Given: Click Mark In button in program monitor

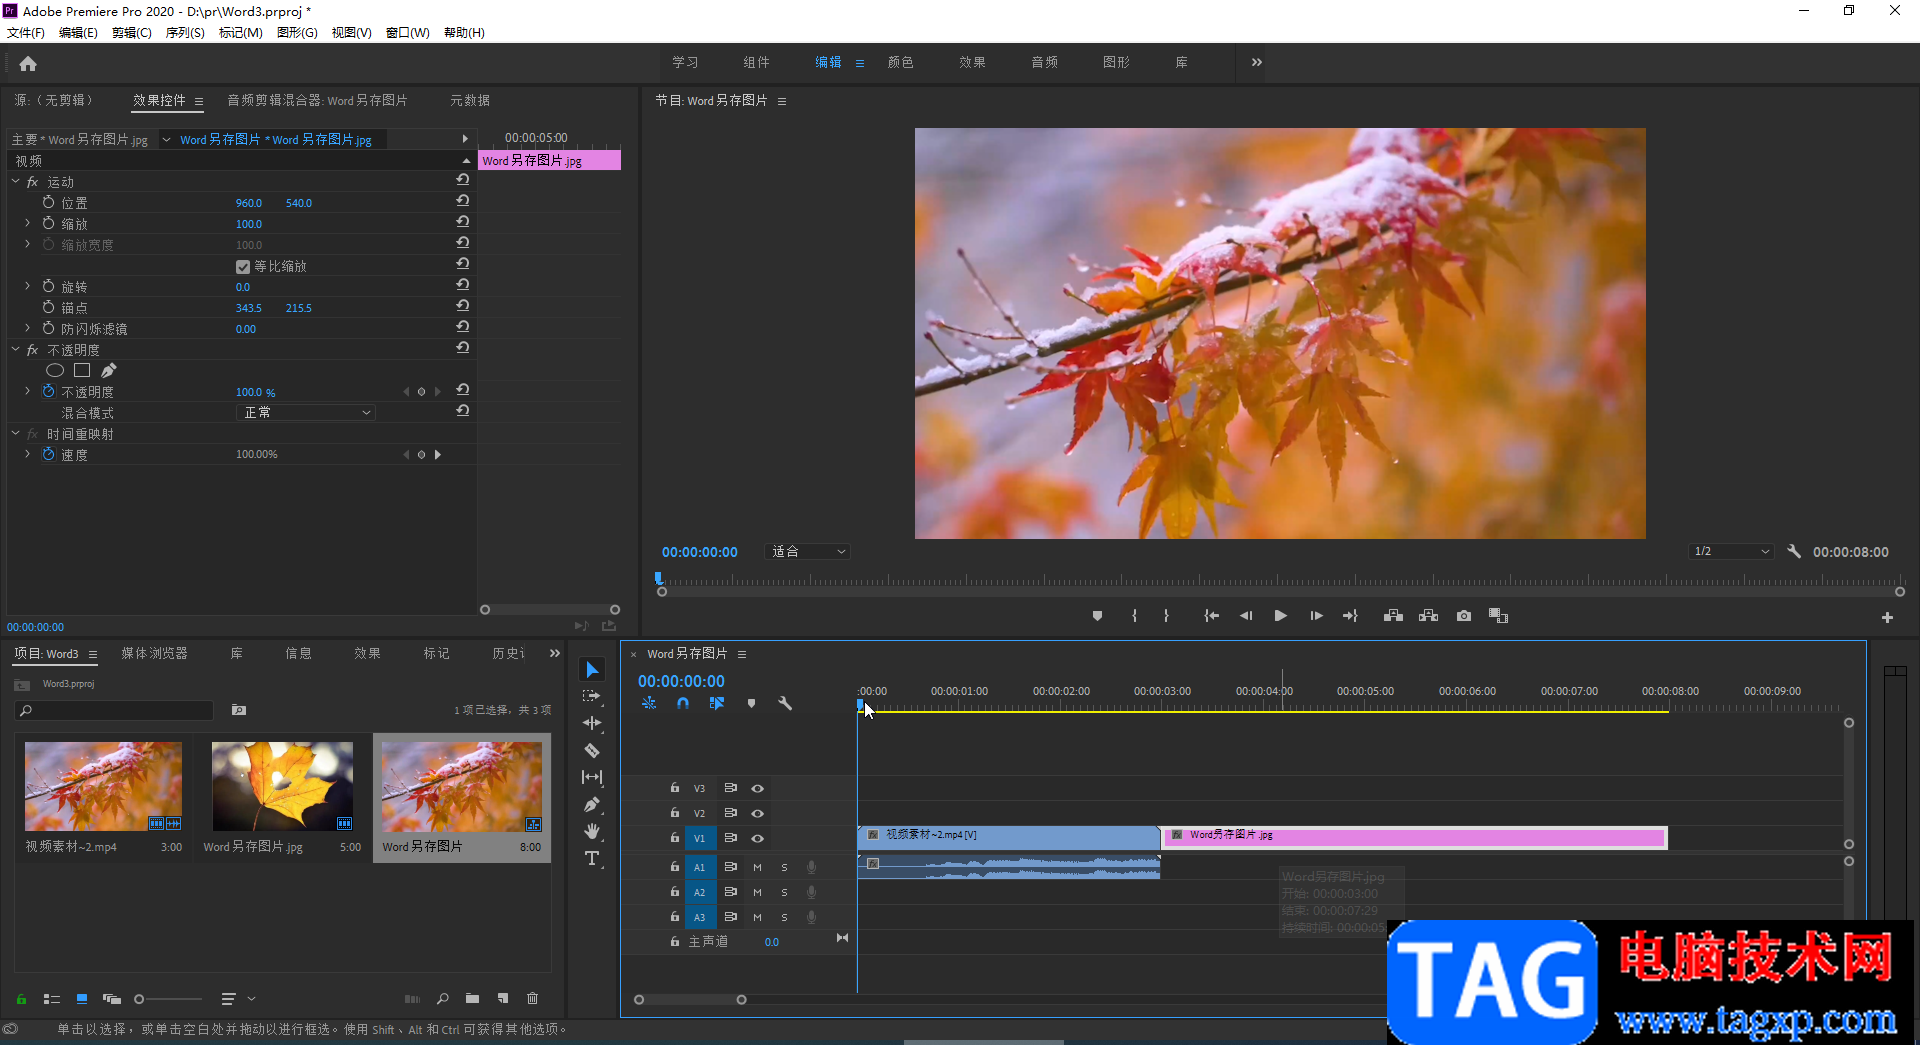Looking at the screenshot, I should click(x=1134, y=616).
